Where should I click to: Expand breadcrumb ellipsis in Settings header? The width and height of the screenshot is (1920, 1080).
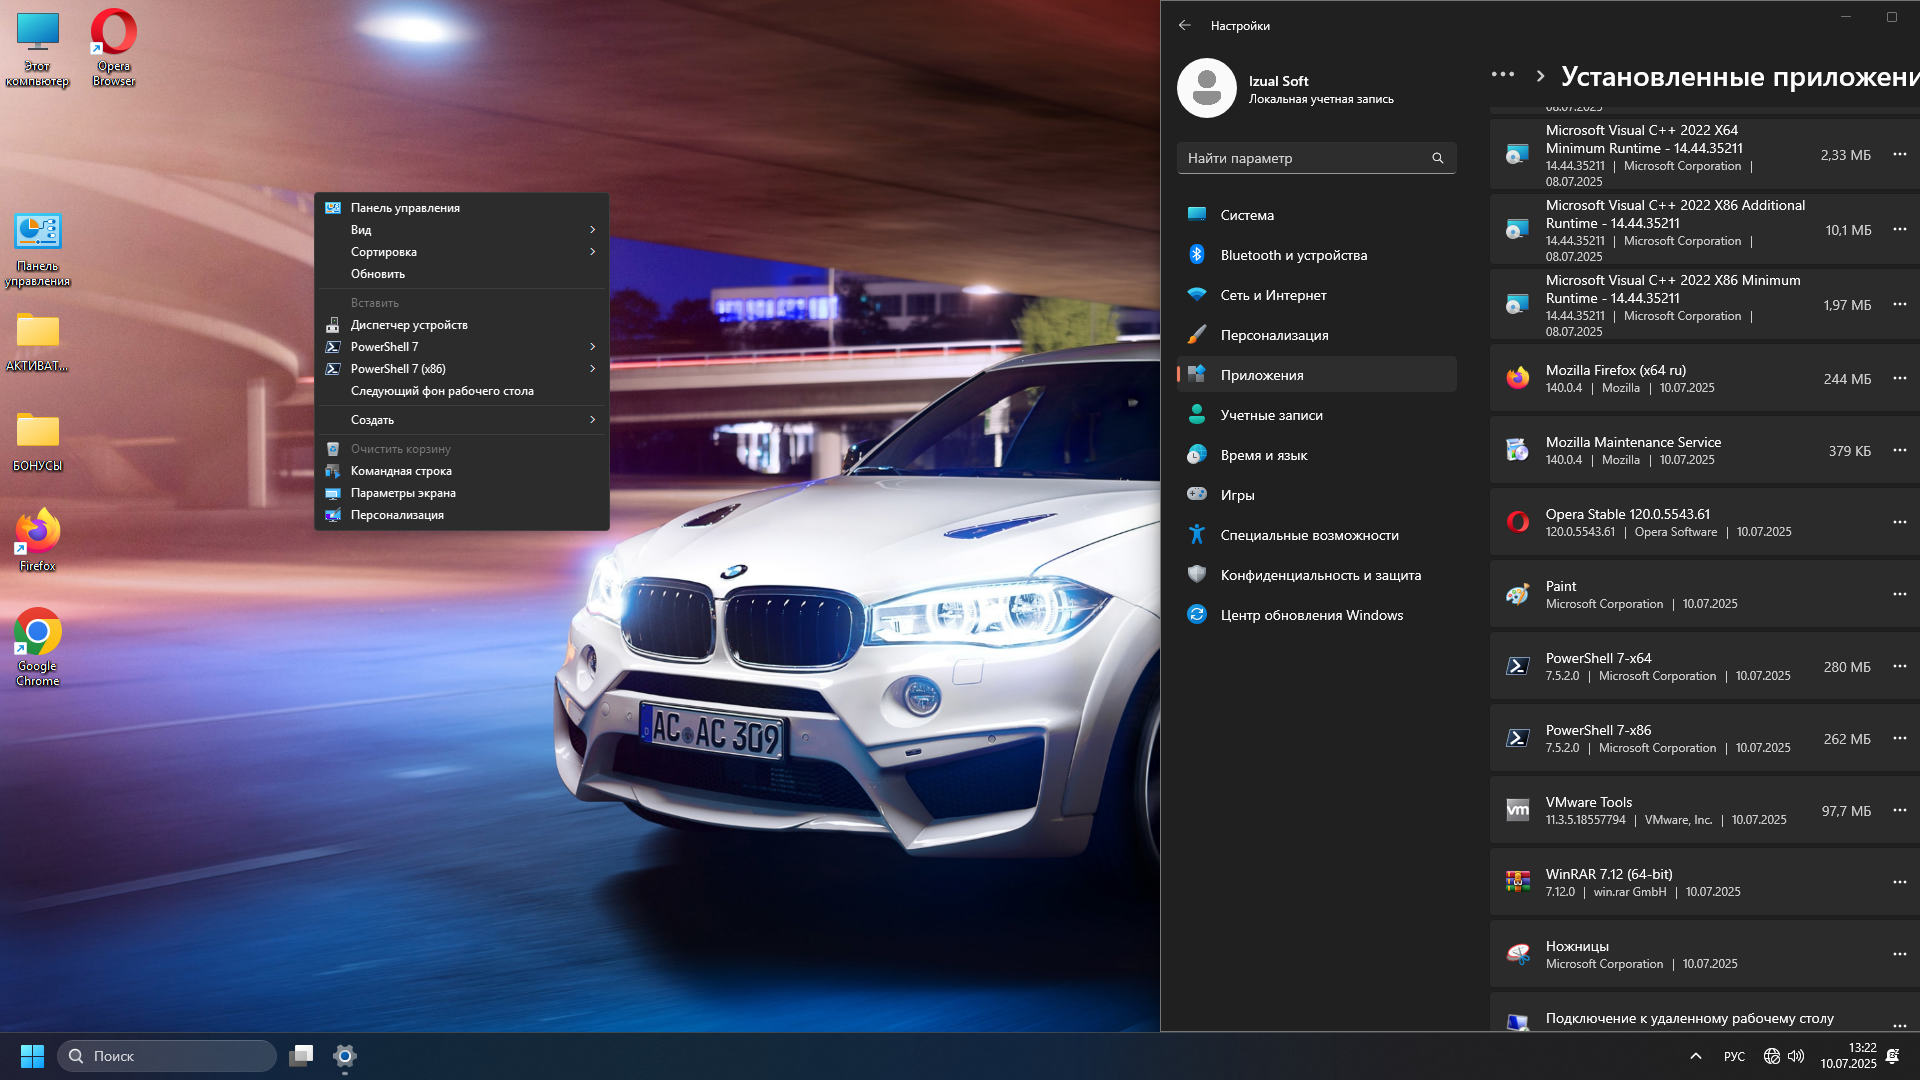(x=1502, y=75)
